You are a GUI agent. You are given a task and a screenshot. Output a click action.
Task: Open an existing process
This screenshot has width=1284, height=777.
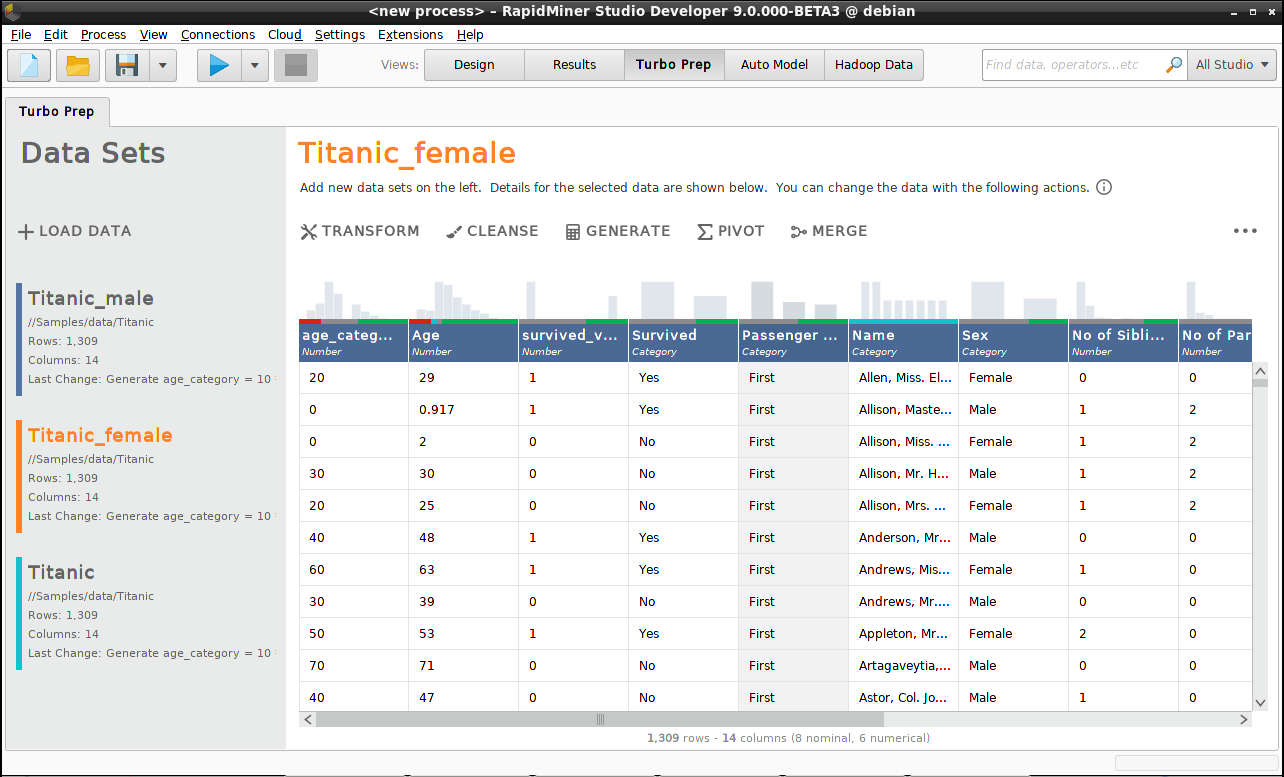75,64
